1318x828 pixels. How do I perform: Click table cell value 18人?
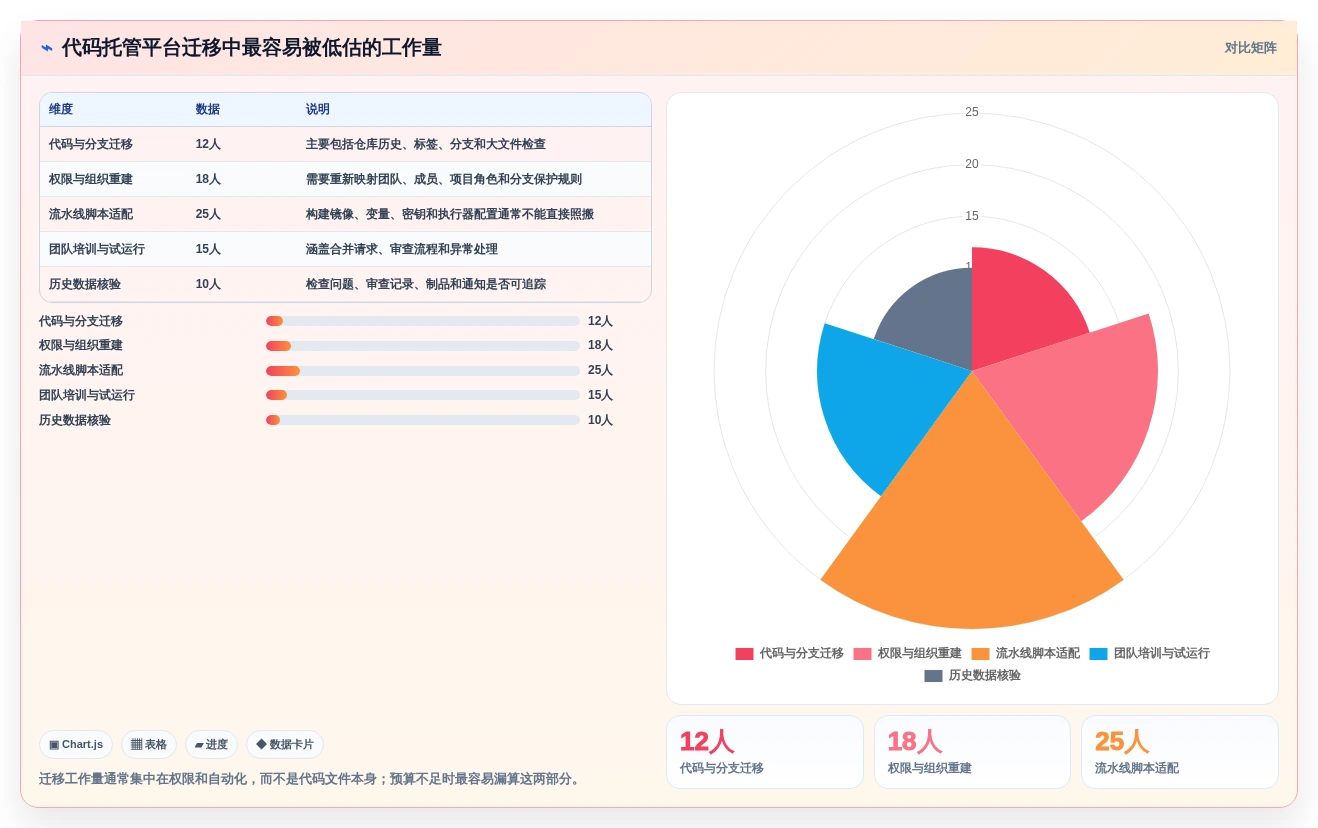(x=208, y=179)
